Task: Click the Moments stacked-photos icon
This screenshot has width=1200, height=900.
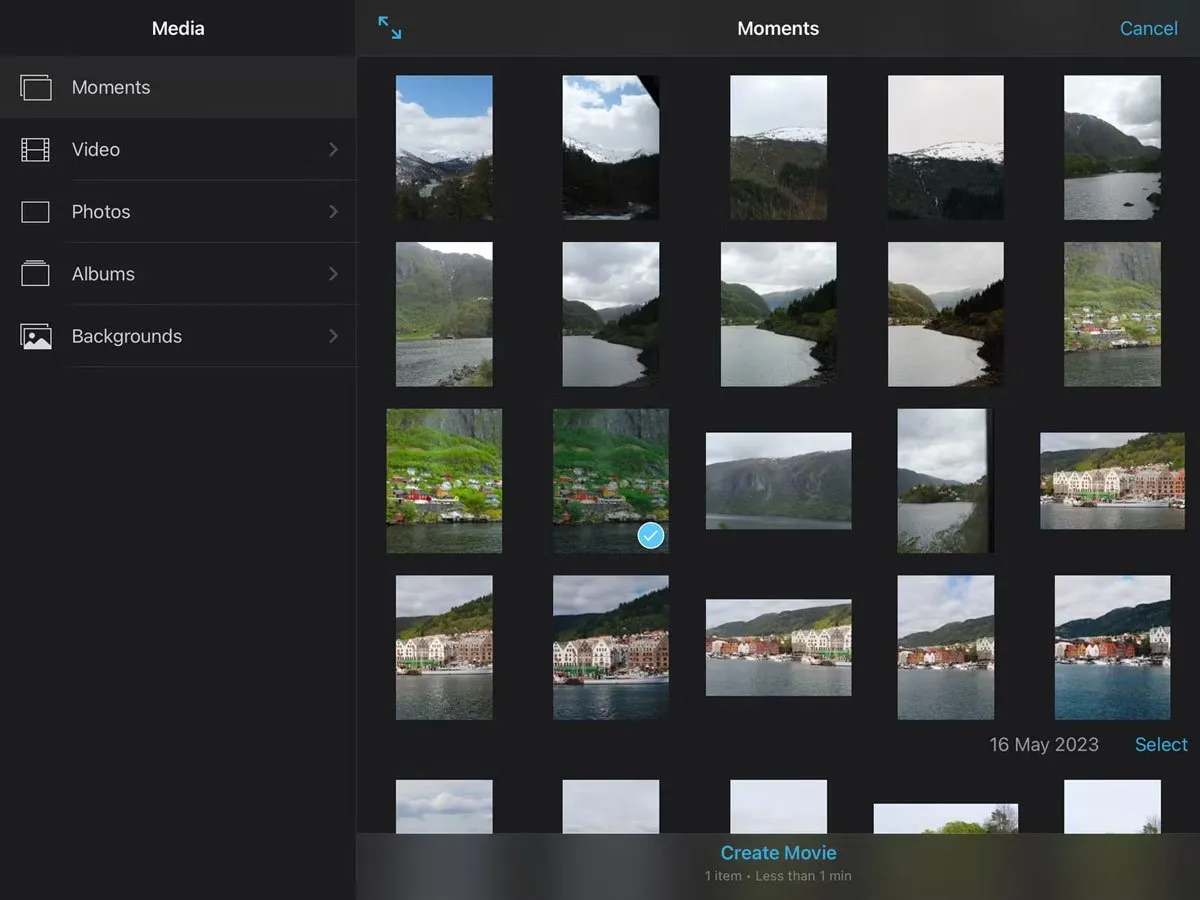Action: click(36, 87)
